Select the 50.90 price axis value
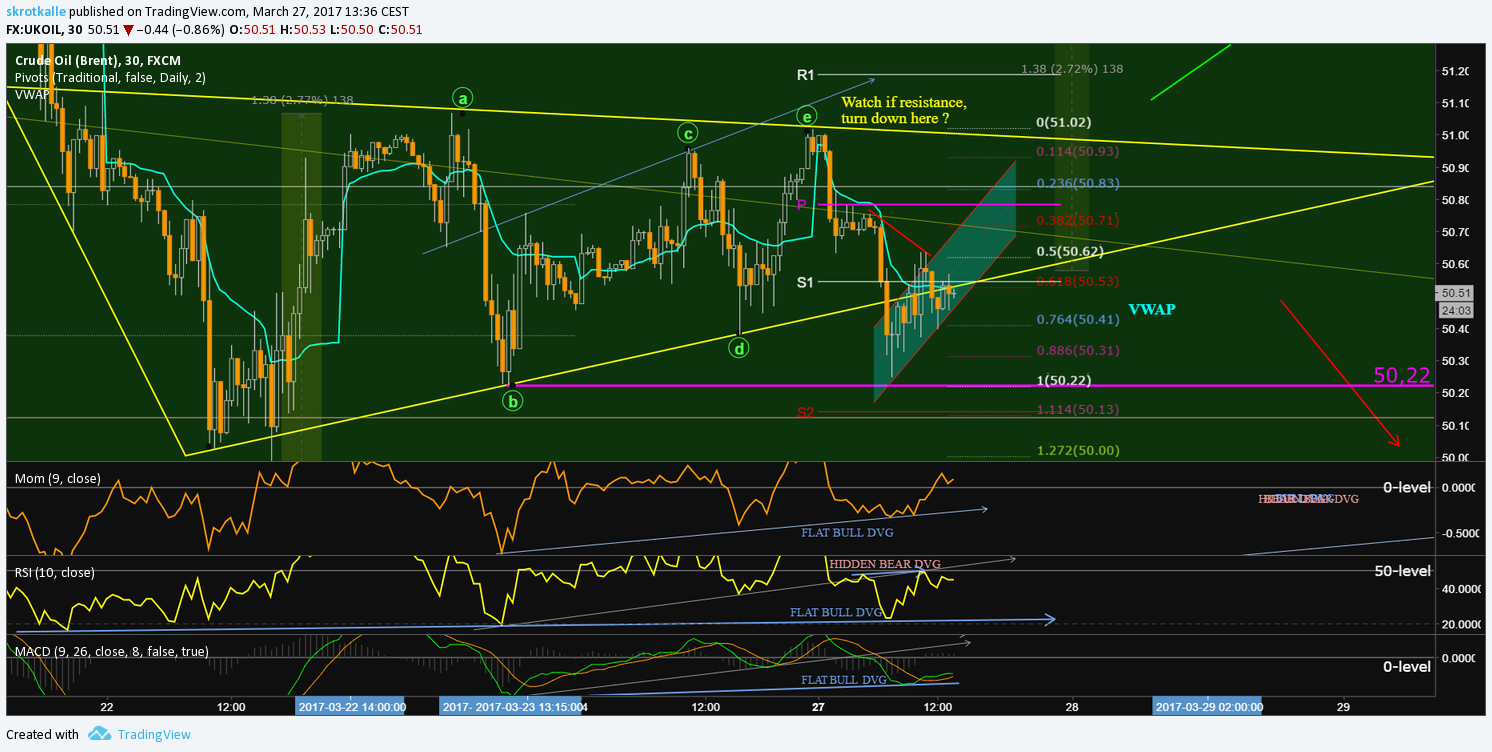This screenshot has width=1492, height=752. pyautogui.click(x=1455, y=168)
